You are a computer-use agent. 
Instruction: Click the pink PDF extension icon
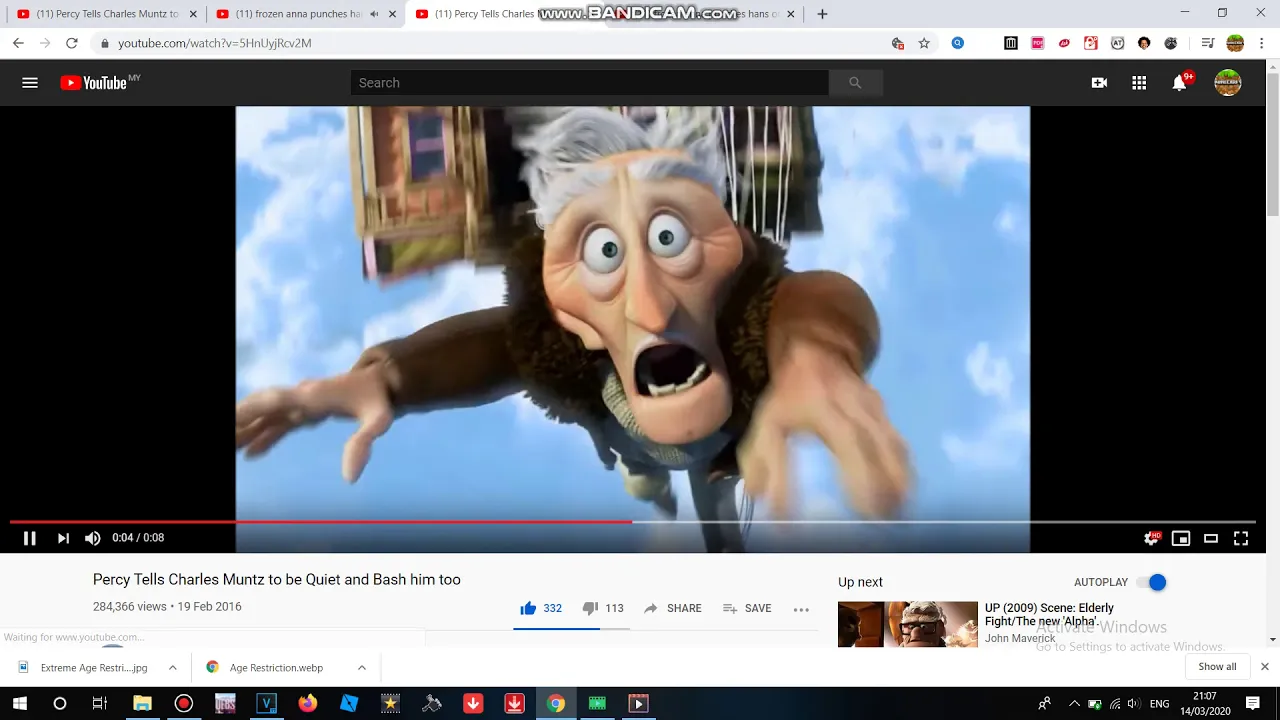coord(1038,43)
